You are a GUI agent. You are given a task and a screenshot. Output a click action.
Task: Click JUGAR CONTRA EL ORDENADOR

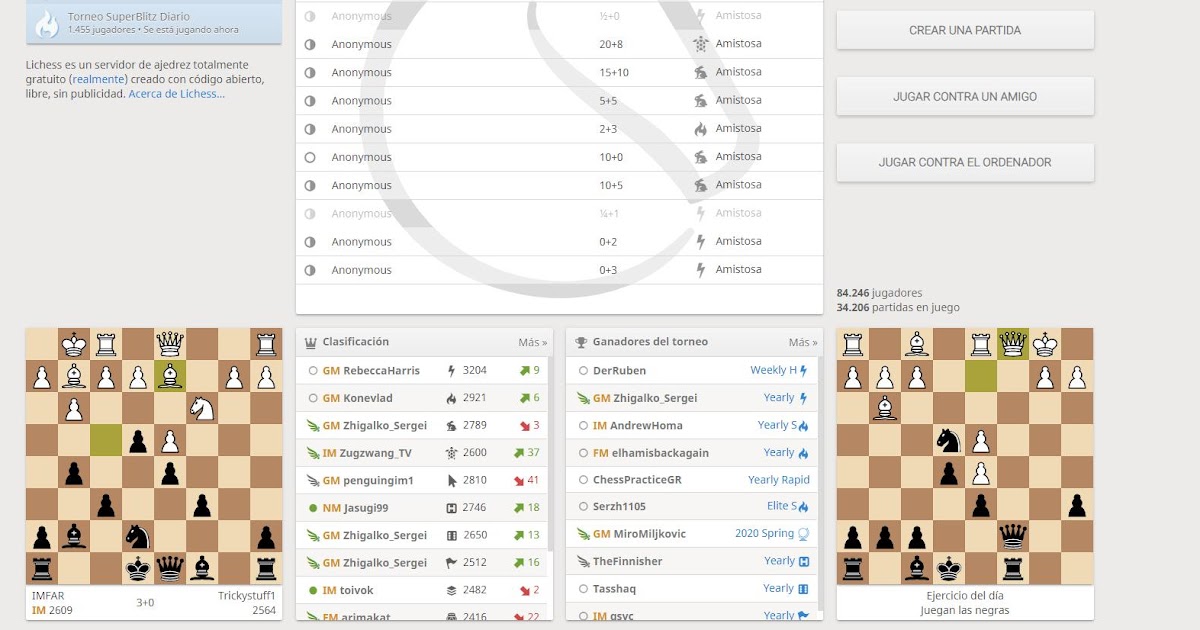pos(964,162)
